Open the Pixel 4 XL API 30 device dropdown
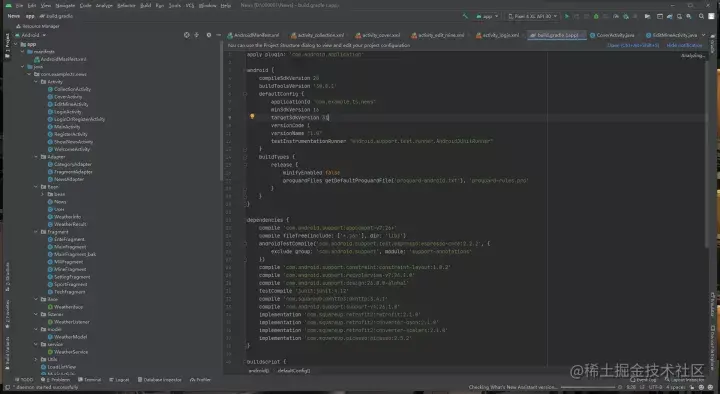The height and width of the screenshot is (394, 720). click(533, 16)
